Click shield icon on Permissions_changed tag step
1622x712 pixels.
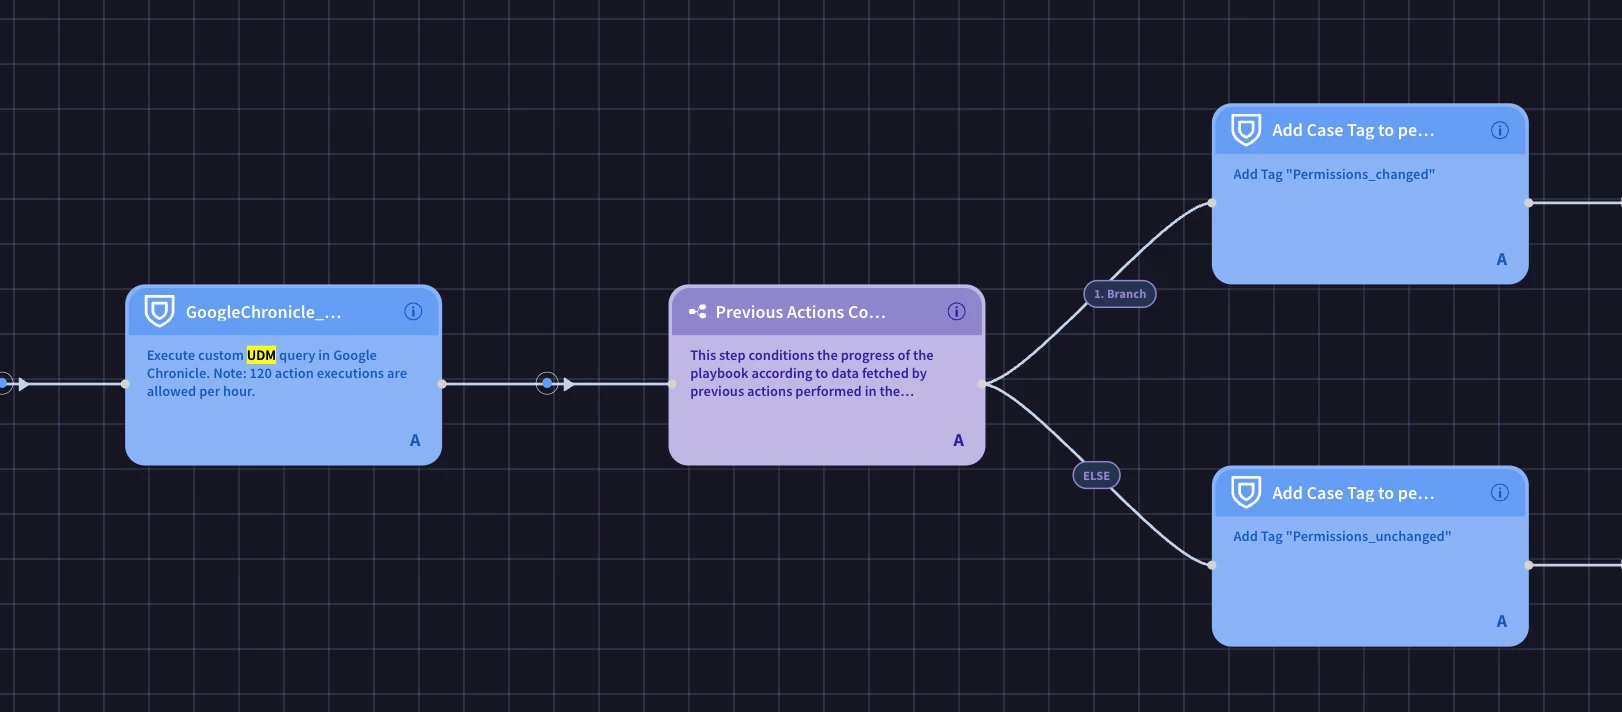1246,130
